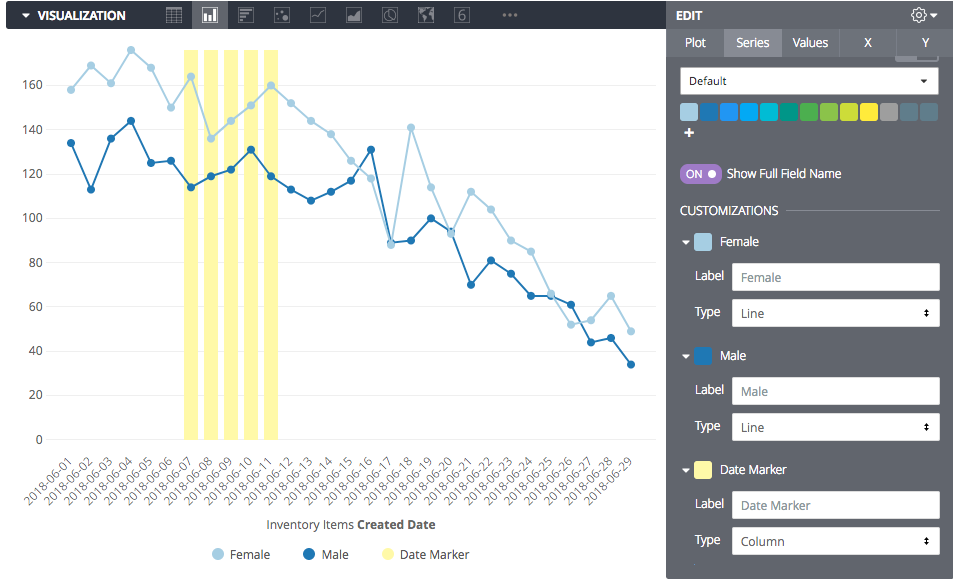Open the X axis tab
Viewport: 953px width, 587px height.
coord(868,43)
